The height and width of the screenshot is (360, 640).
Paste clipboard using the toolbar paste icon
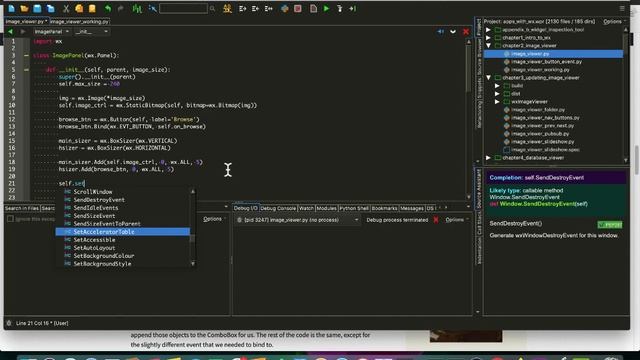[x=92, y=8]
